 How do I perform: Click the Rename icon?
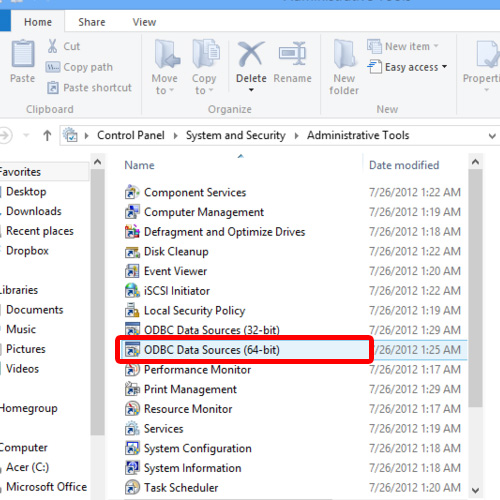292,53
